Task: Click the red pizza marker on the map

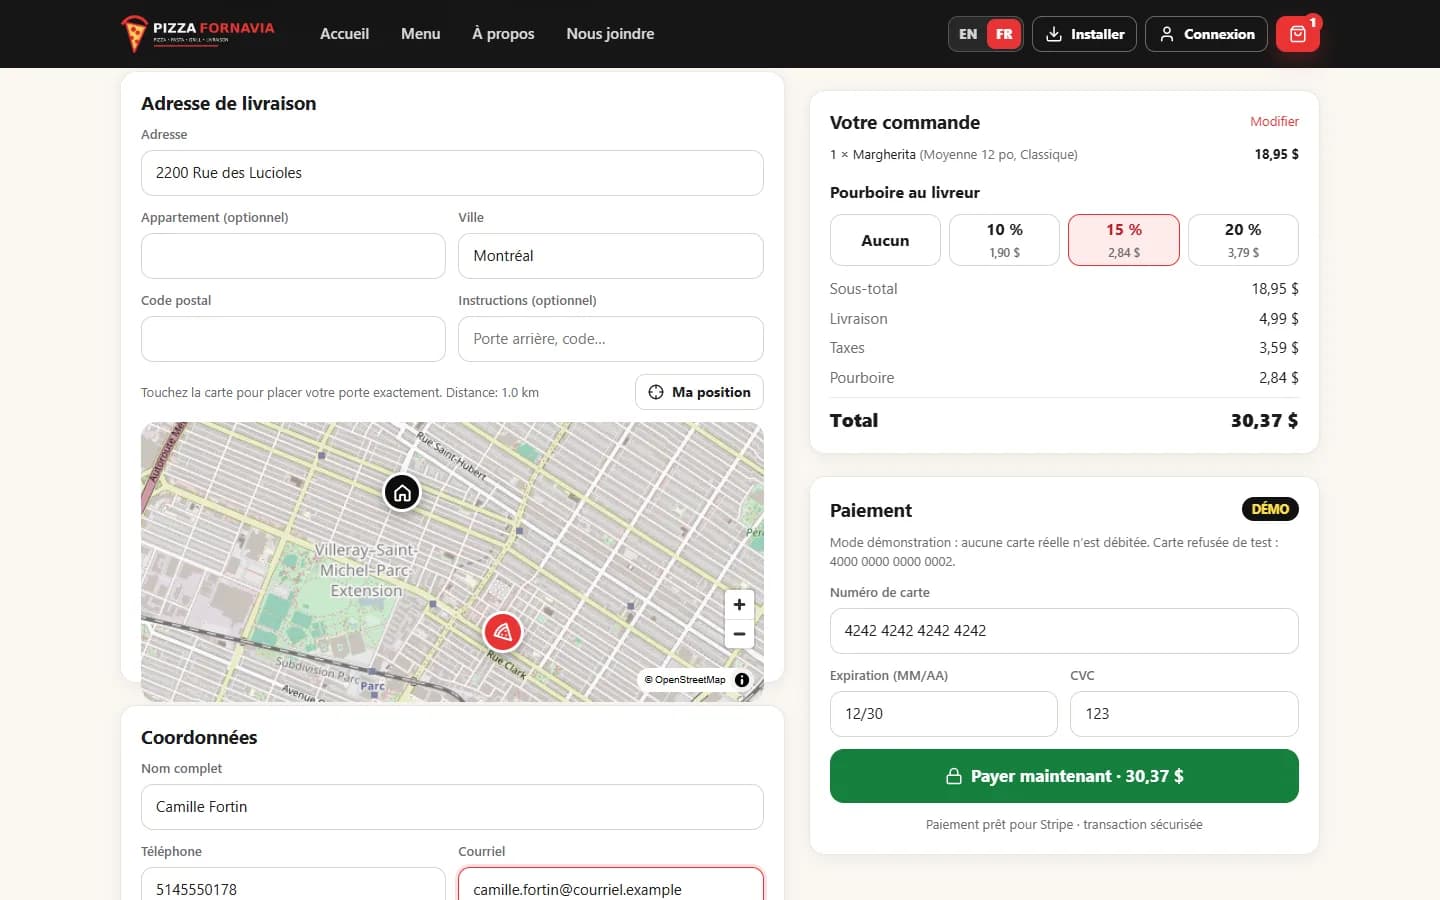Action: point(503,632)
